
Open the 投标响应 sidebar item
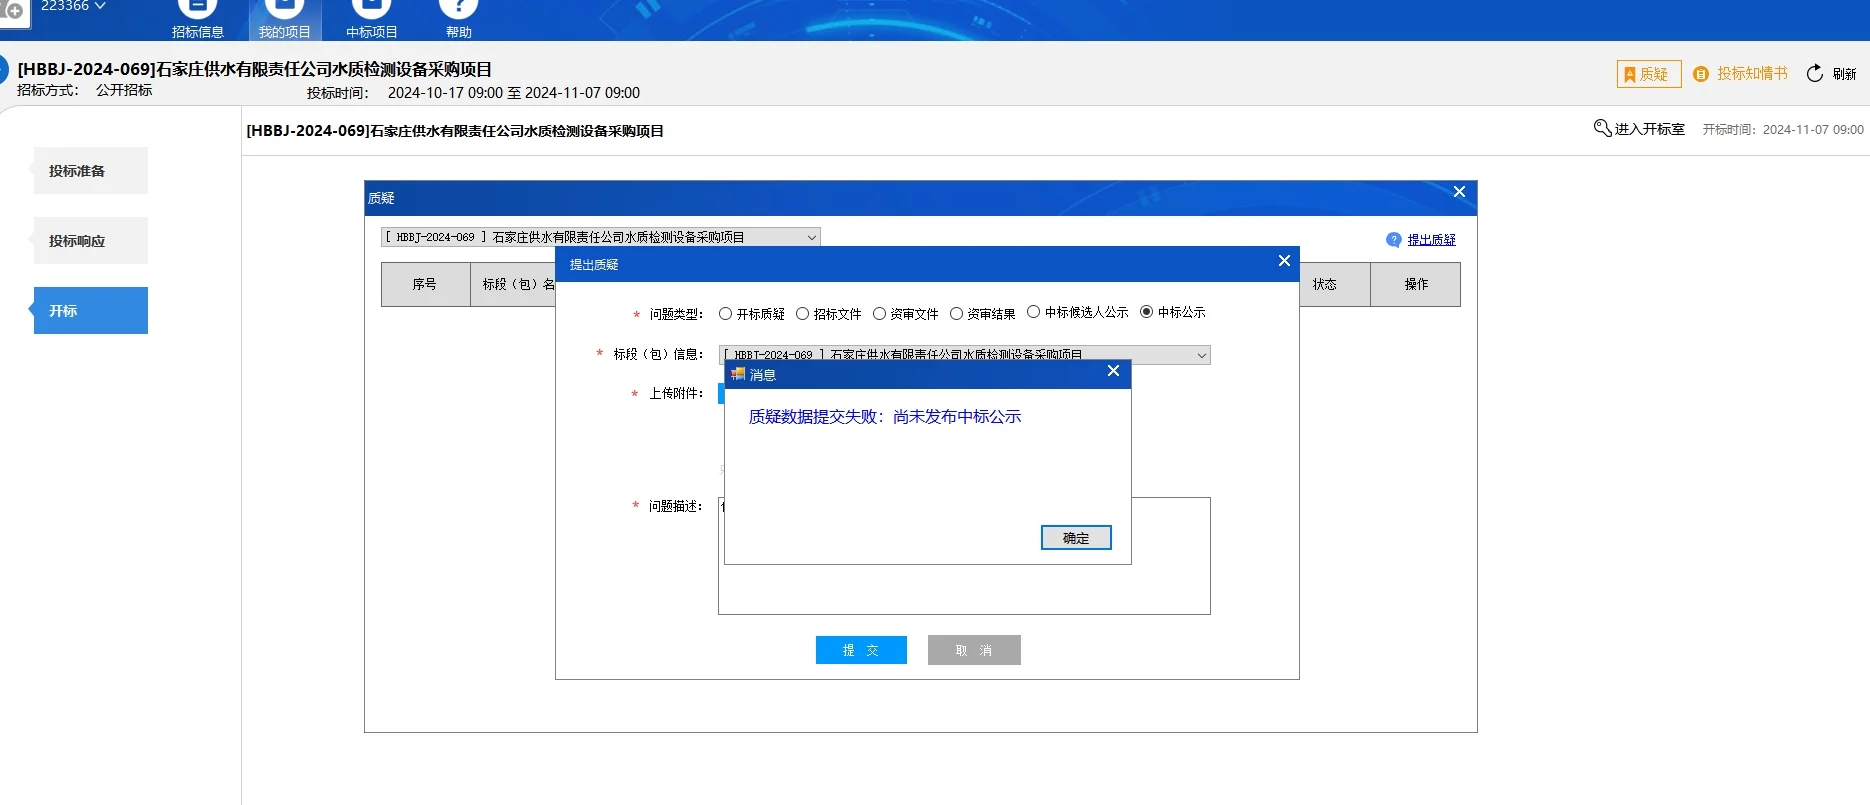[91, 241]
